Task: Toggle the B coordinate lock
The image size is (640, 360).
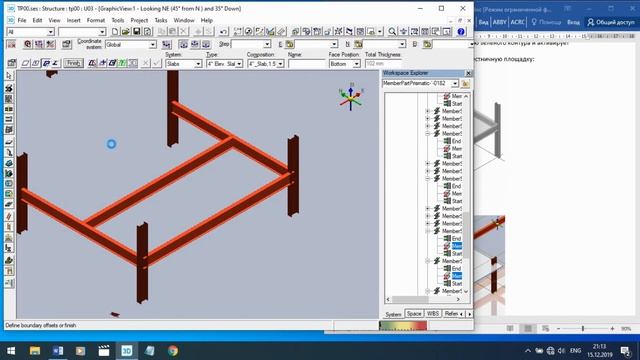Action: pyautogui.click(x=427, y=44)
